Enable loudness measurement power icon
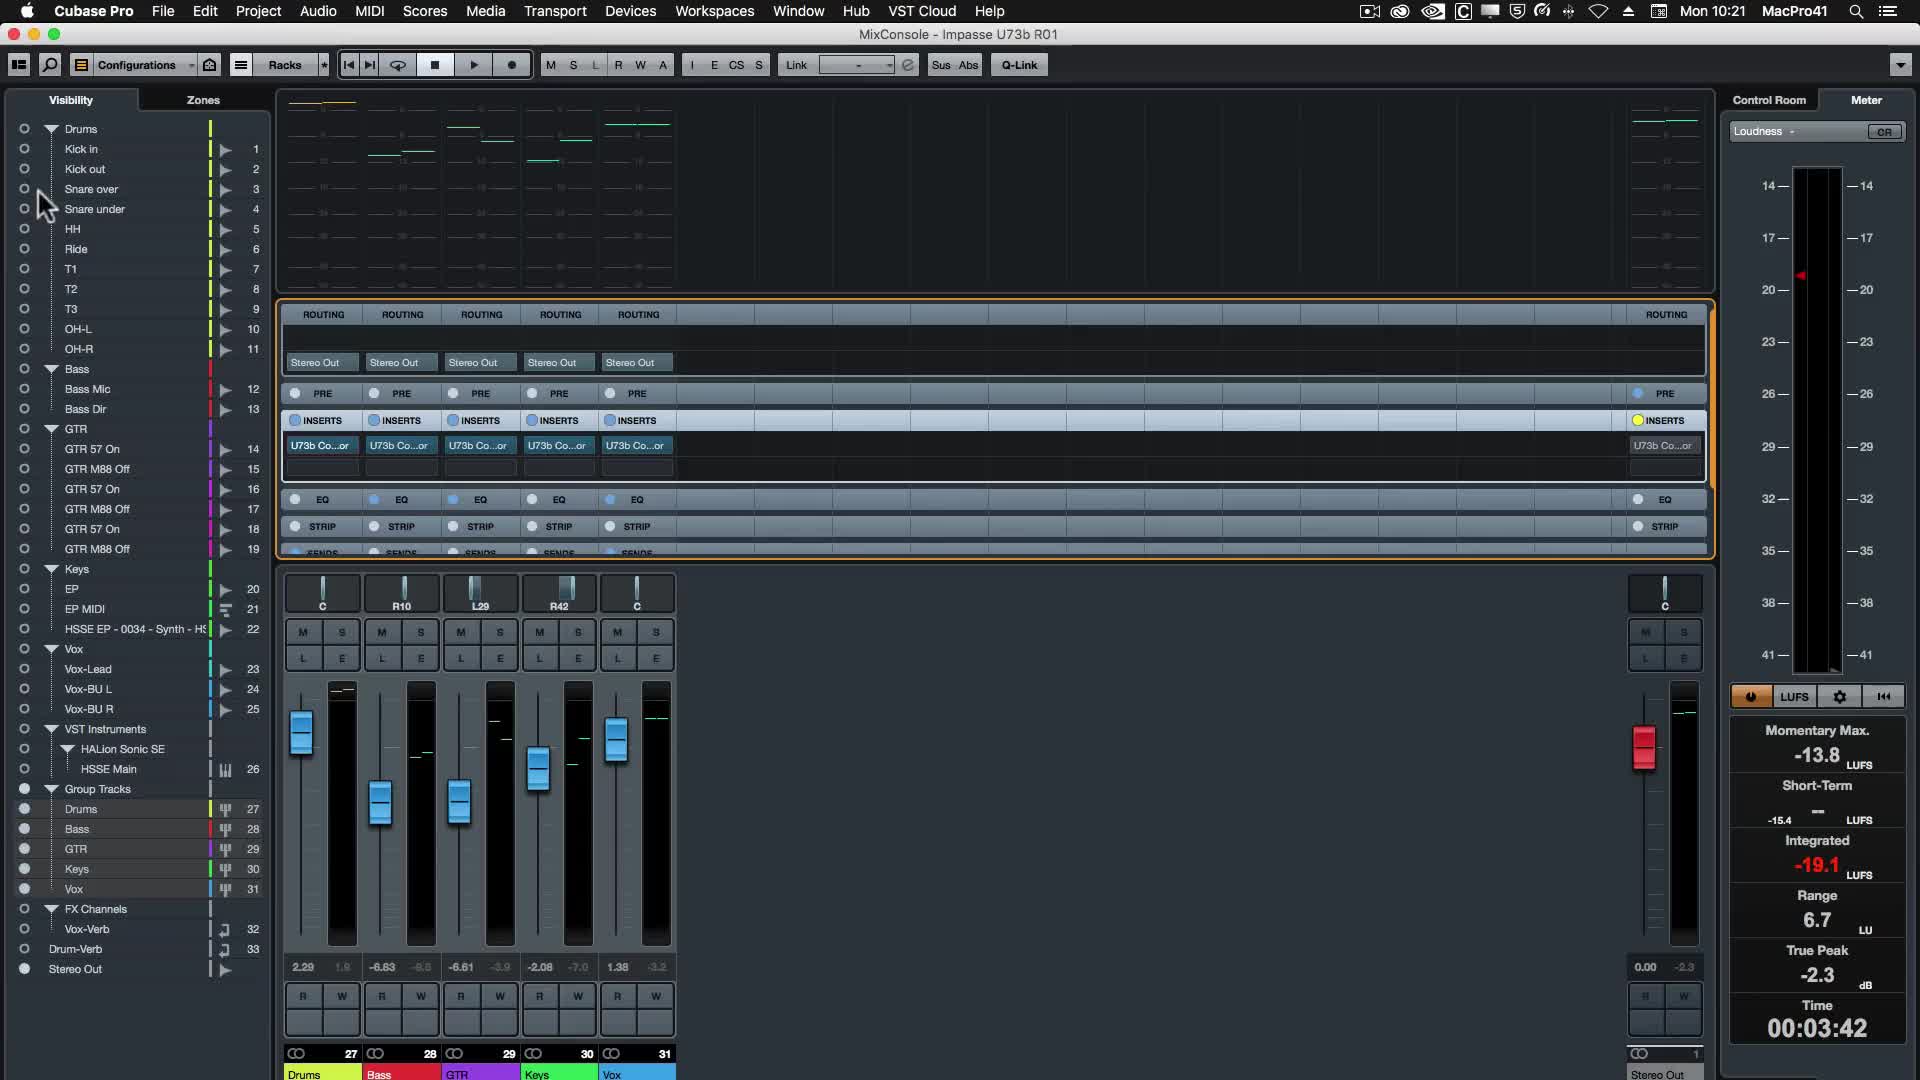 (1751, 697)
